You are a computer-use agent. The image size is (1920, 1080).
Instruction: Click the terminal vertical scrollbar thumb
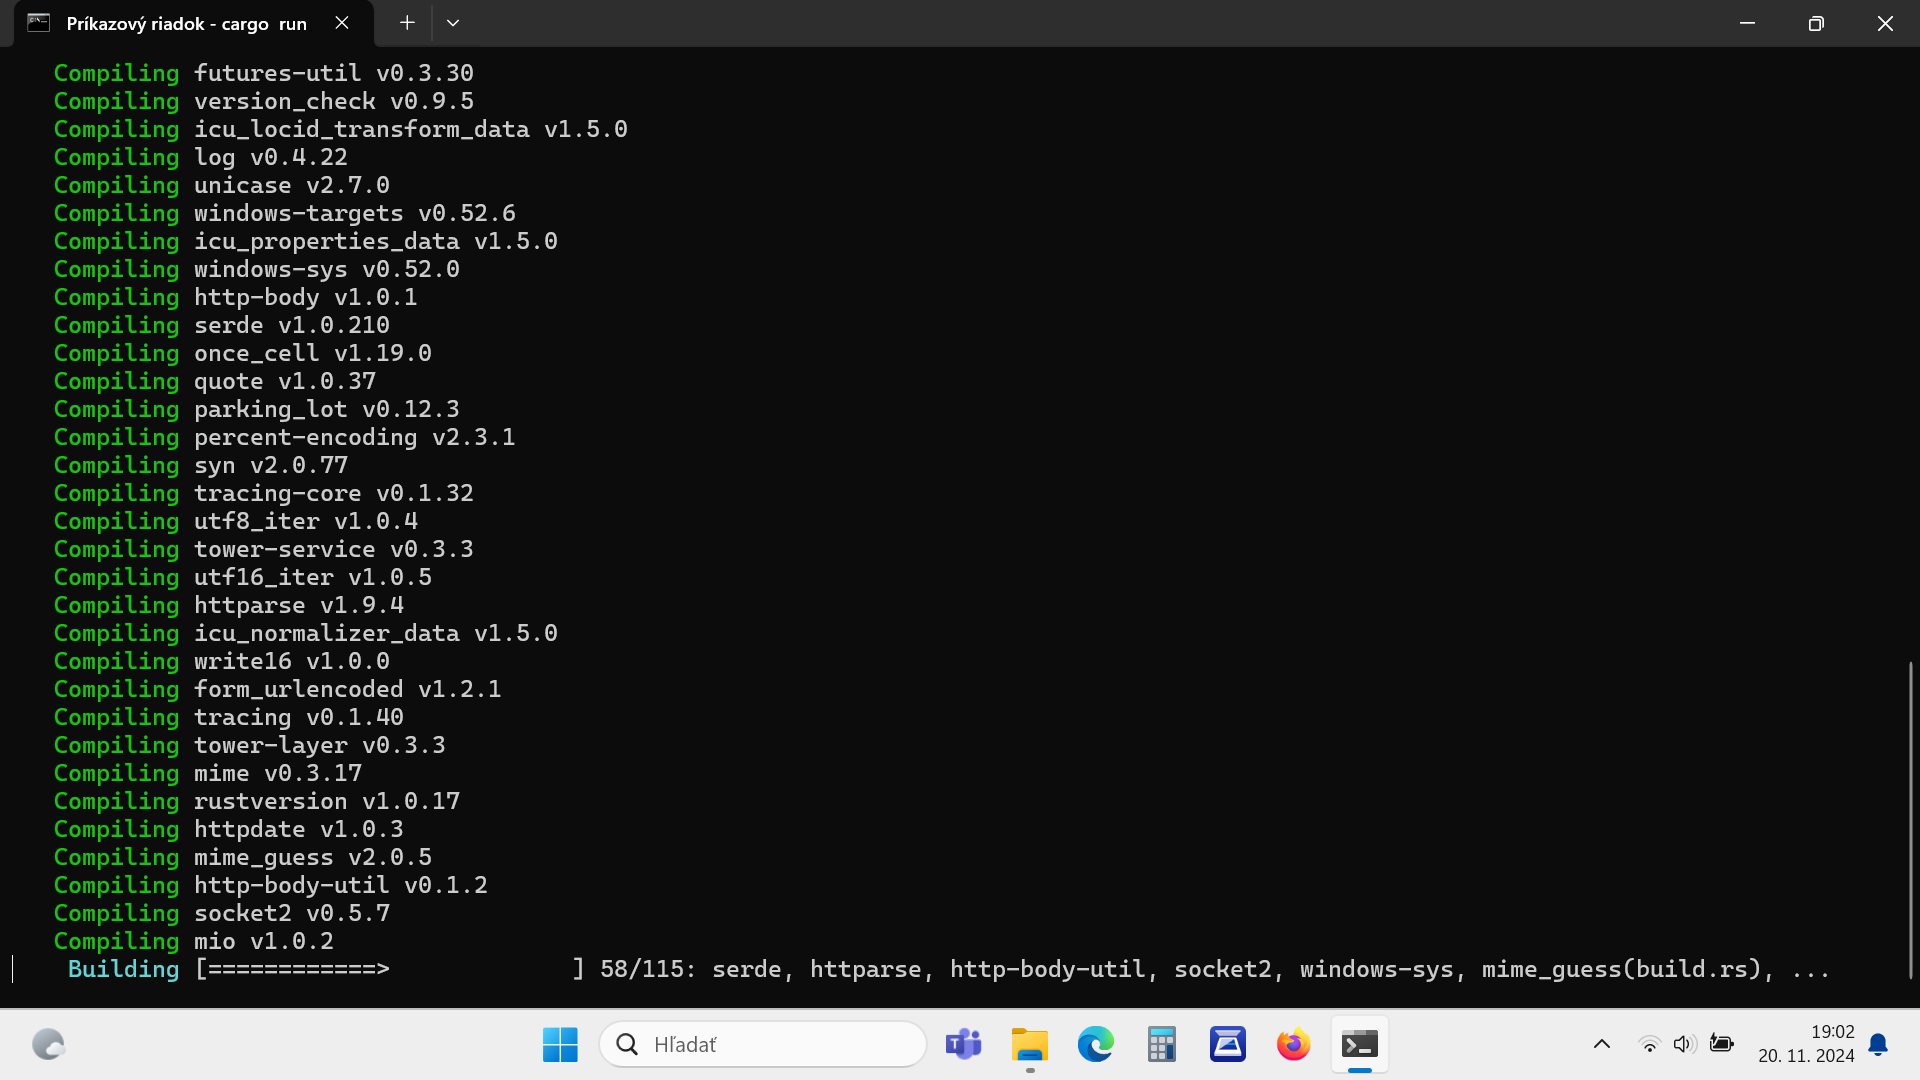pyautogui.click(x=1910, y=820)
